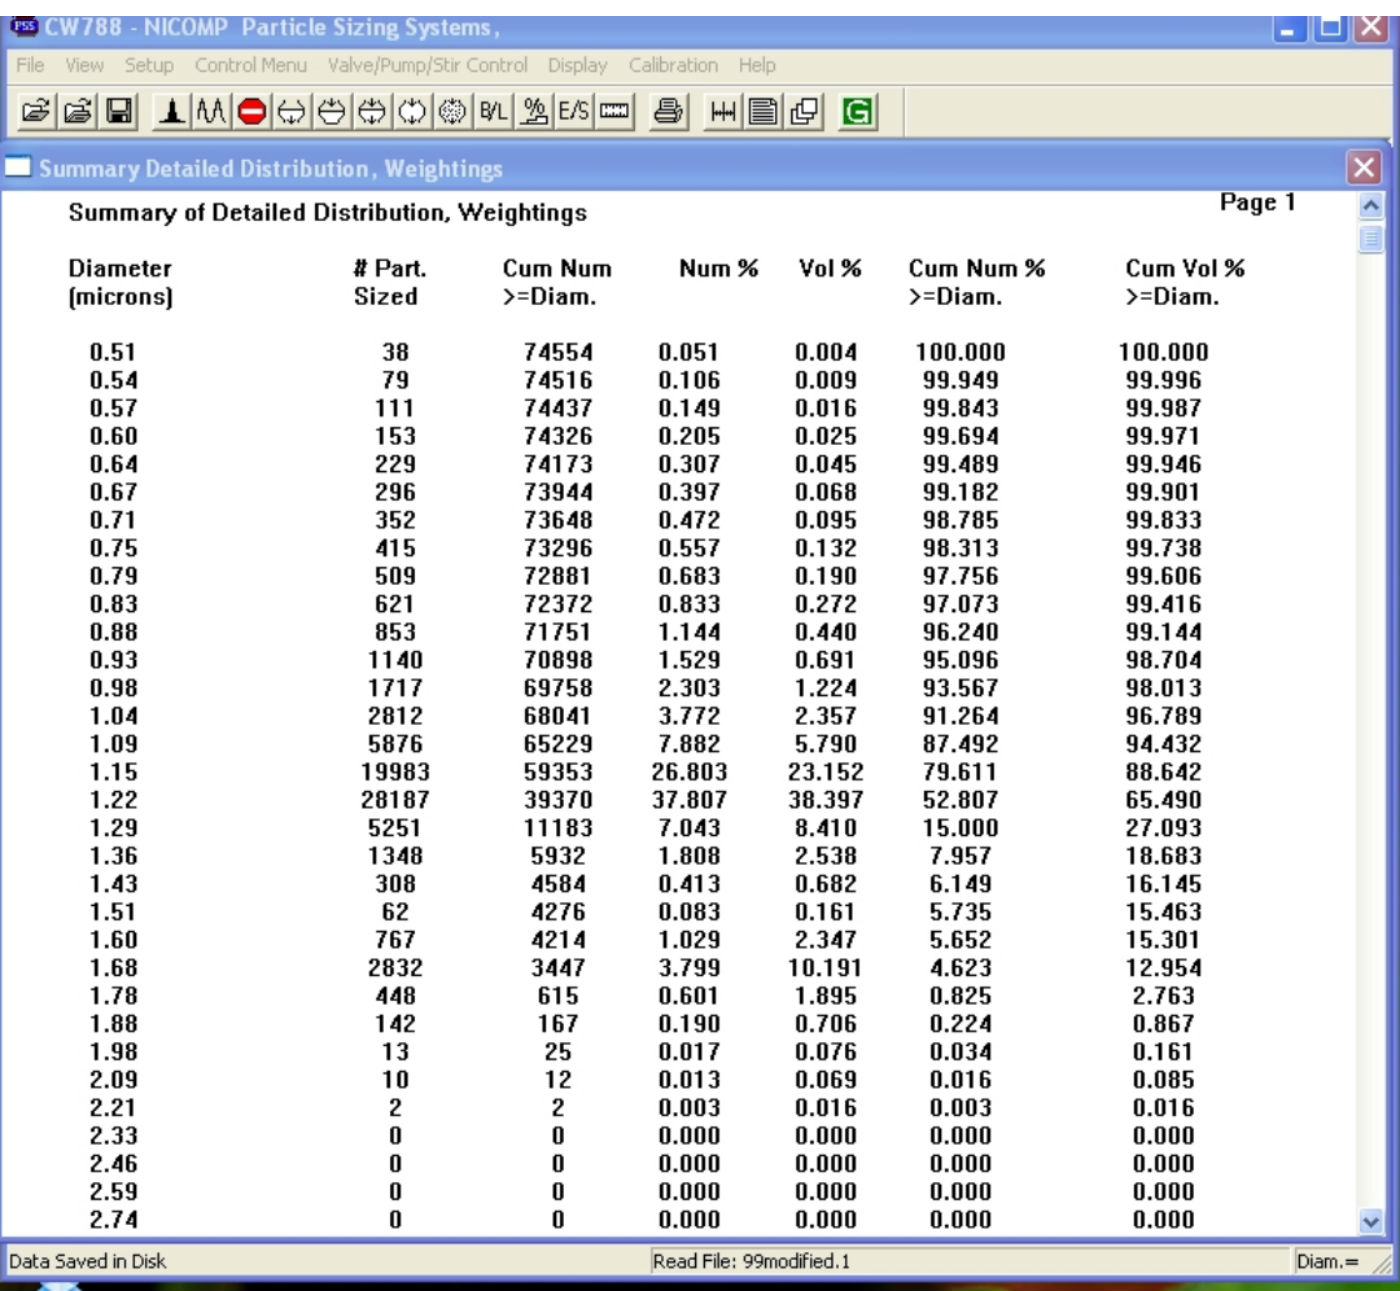Select the multi-peak waveform icon
The height and width of the screenshot is (1291, 1400).
(211, 111)
